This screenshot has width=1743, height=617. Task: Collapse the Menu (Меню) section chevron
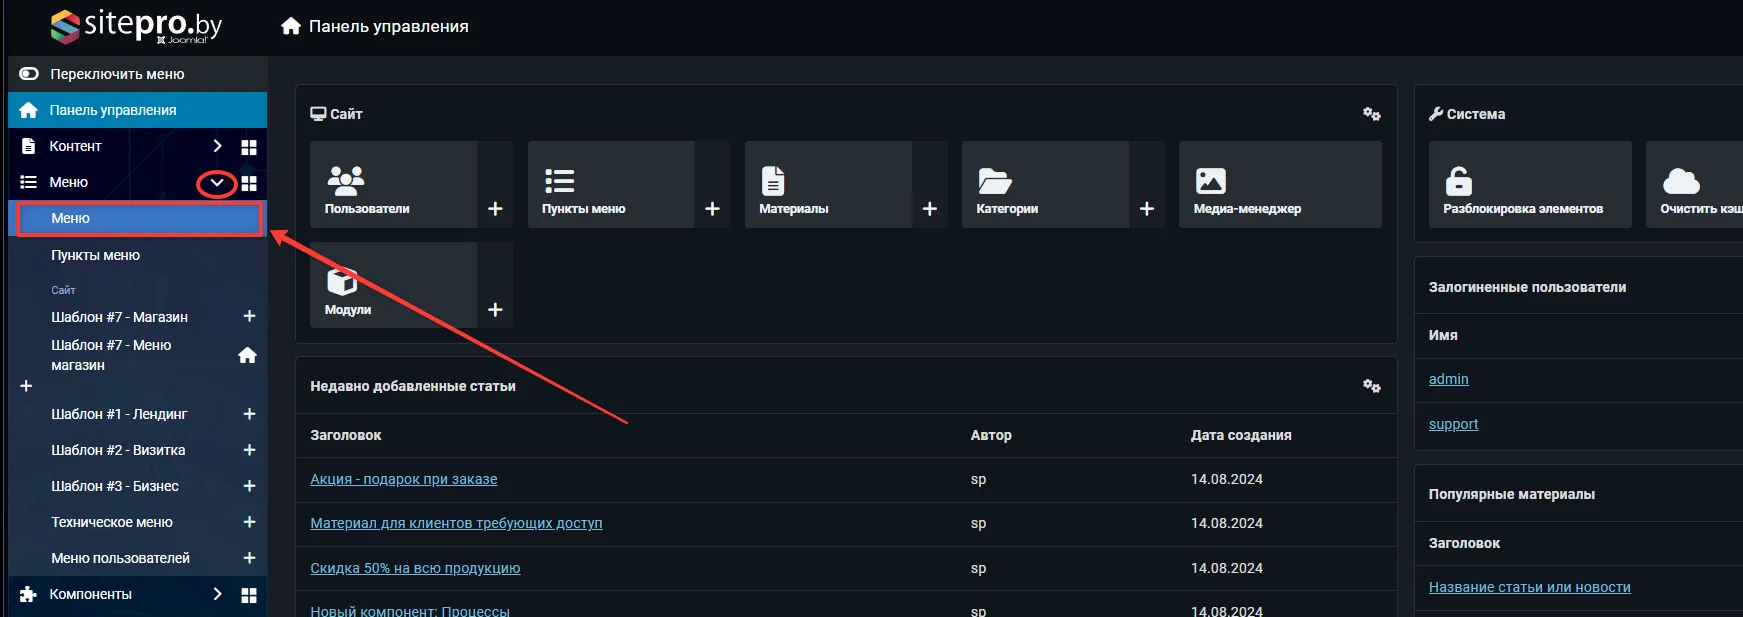217,183
